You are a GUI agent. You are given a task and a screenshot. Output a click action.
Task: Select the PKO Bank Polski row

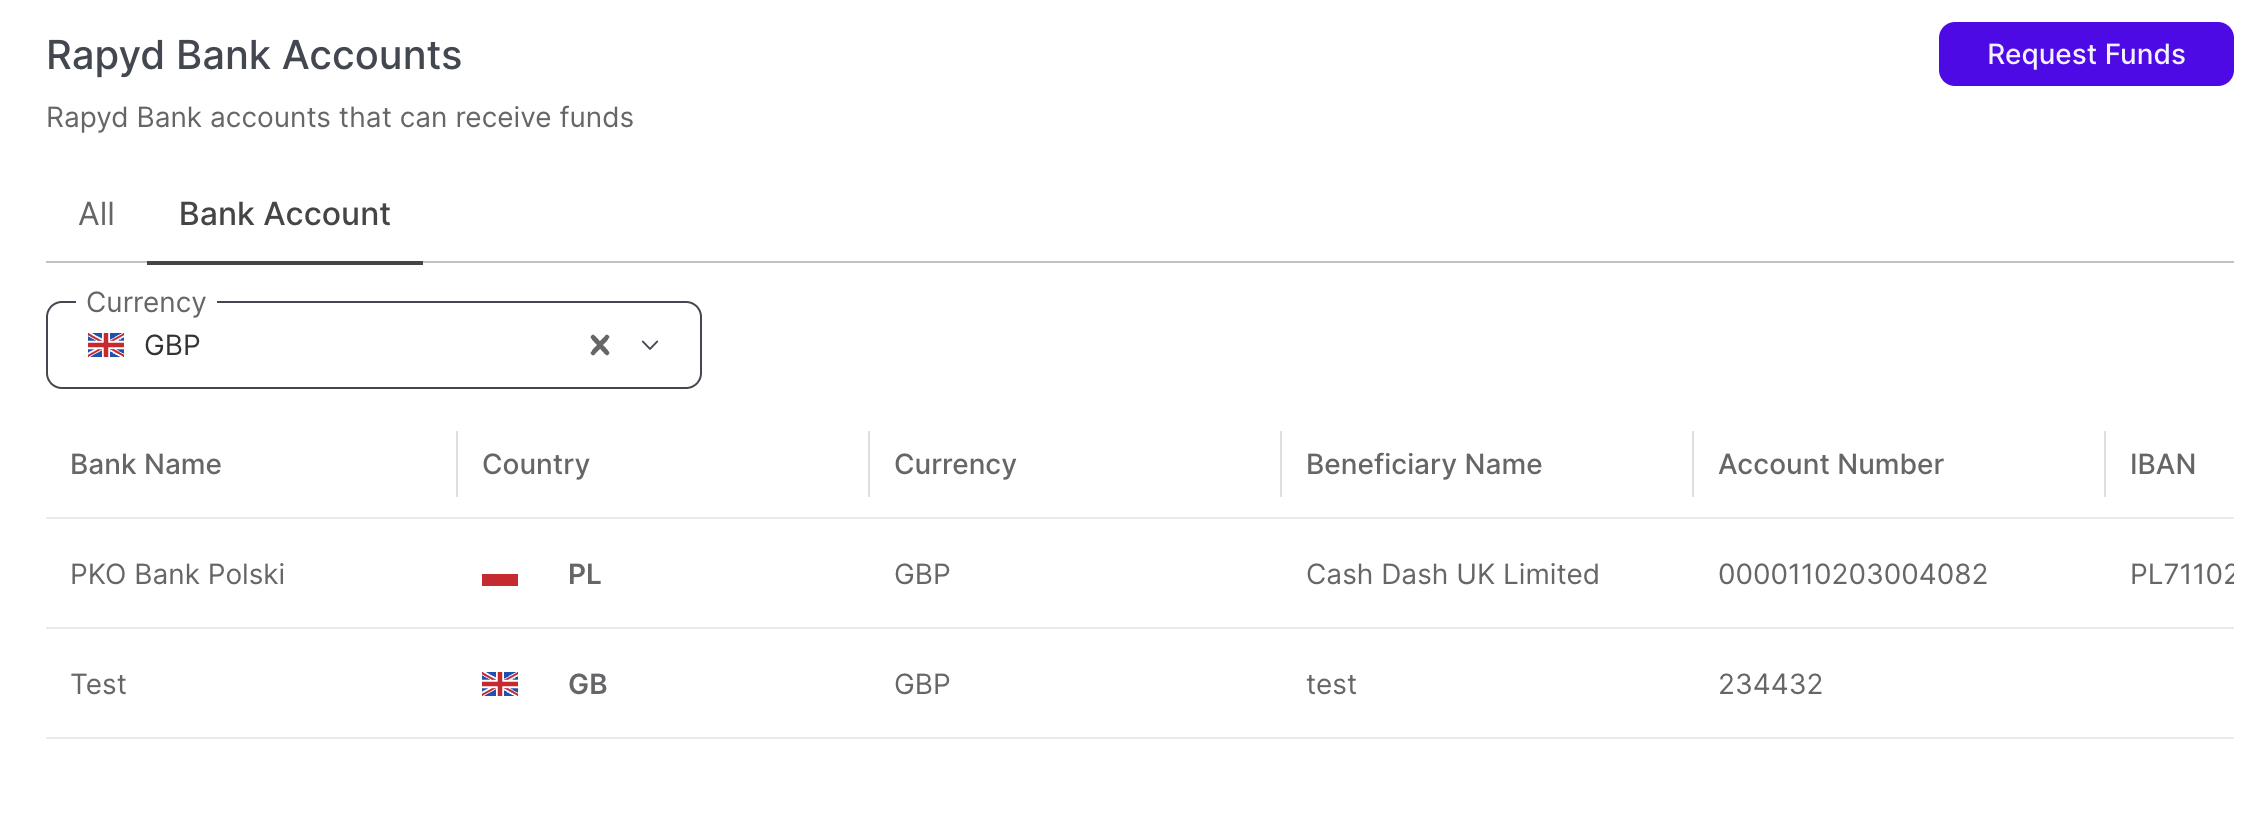click(178, 574)
